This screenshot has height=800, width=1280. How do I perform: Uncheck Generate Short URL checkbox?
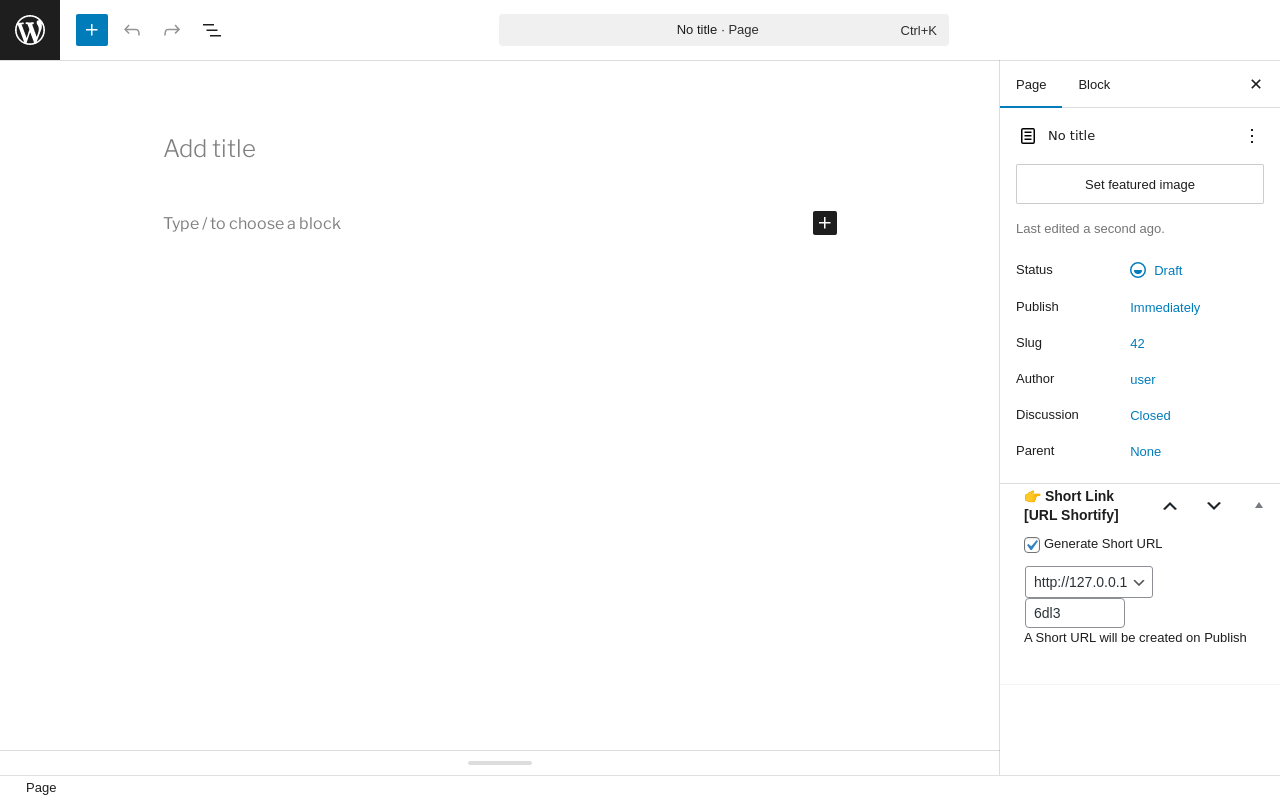1032,545
